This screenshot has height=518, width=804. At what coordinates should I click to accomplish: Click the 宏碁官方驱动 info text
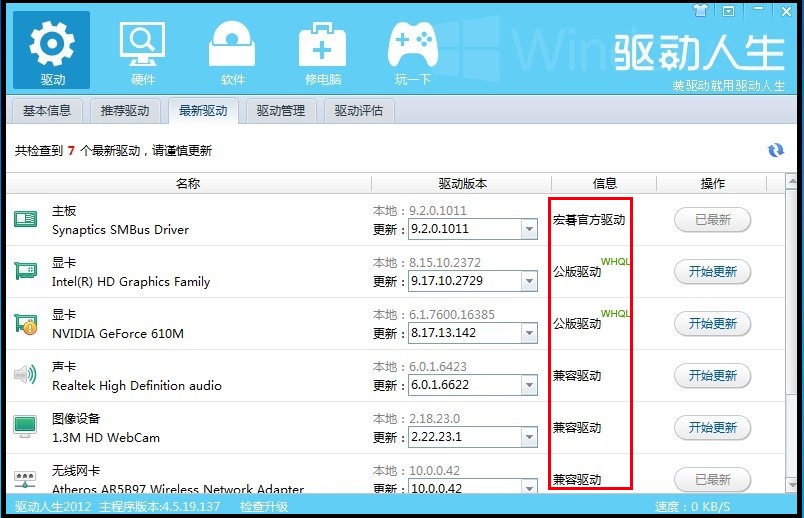click(x=589, y=220)
